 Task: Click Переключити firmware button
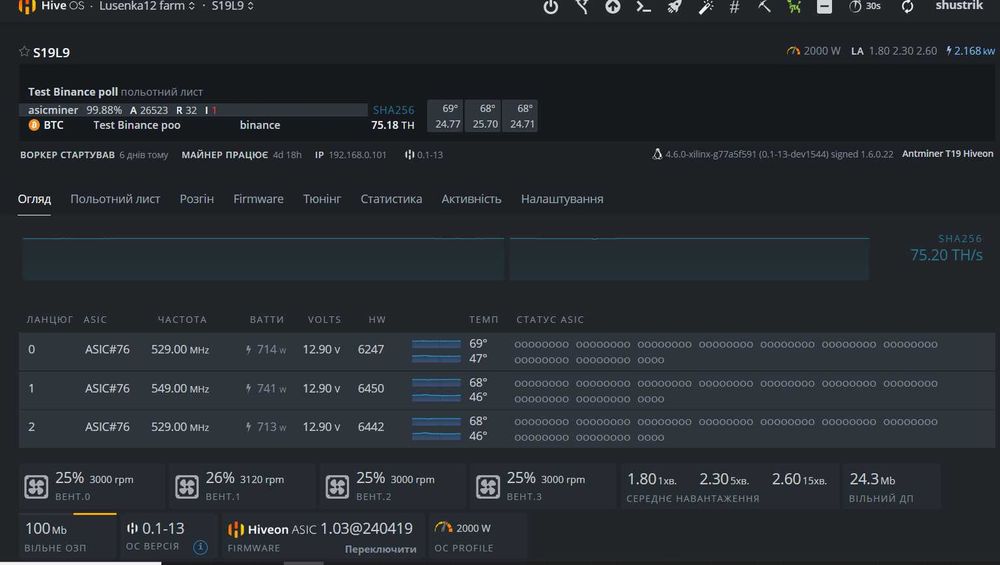click(x=381, y=549)
